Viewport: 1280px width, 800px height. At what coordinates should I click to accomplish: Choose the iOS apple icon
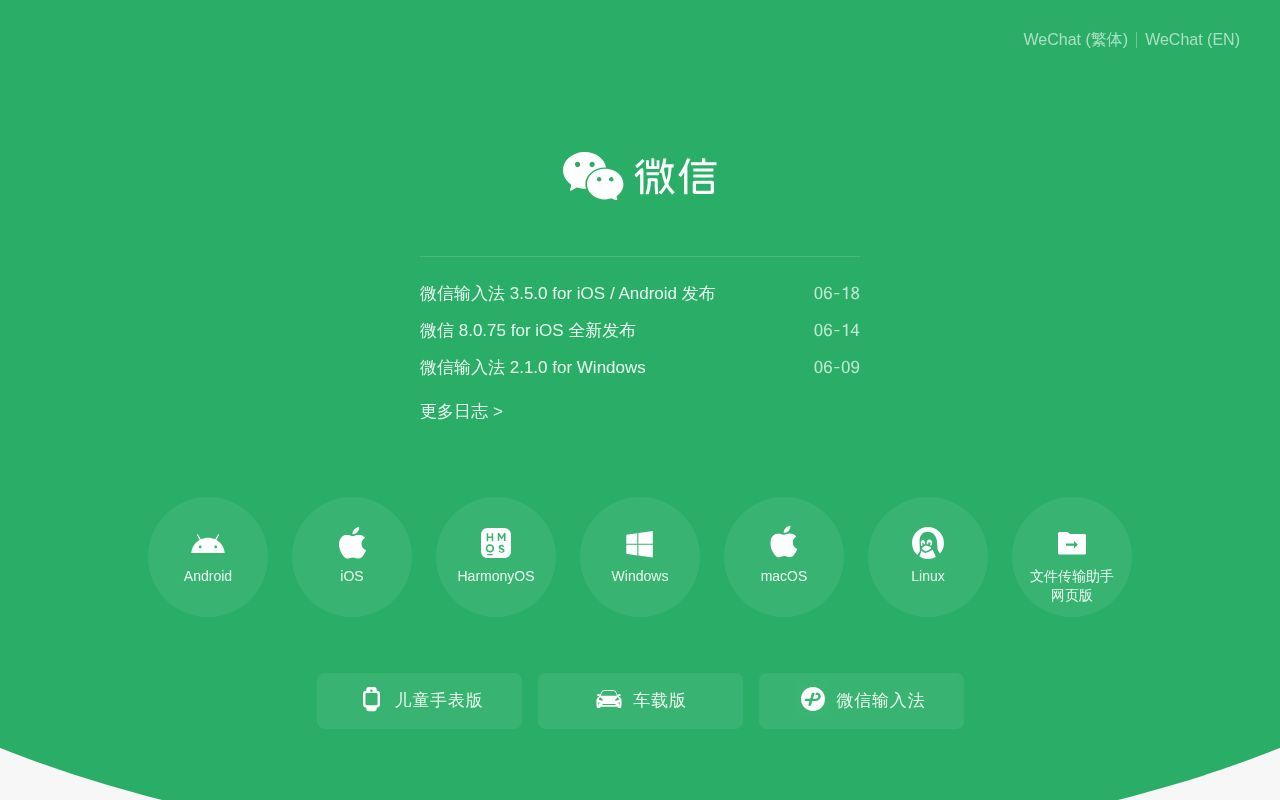tap(352, 543)
